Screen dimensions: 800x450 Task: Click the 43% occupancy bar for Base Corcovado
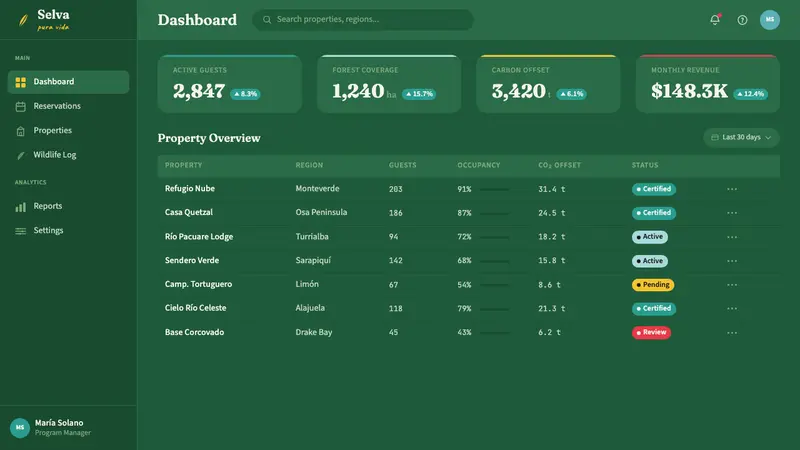point(494,333)
